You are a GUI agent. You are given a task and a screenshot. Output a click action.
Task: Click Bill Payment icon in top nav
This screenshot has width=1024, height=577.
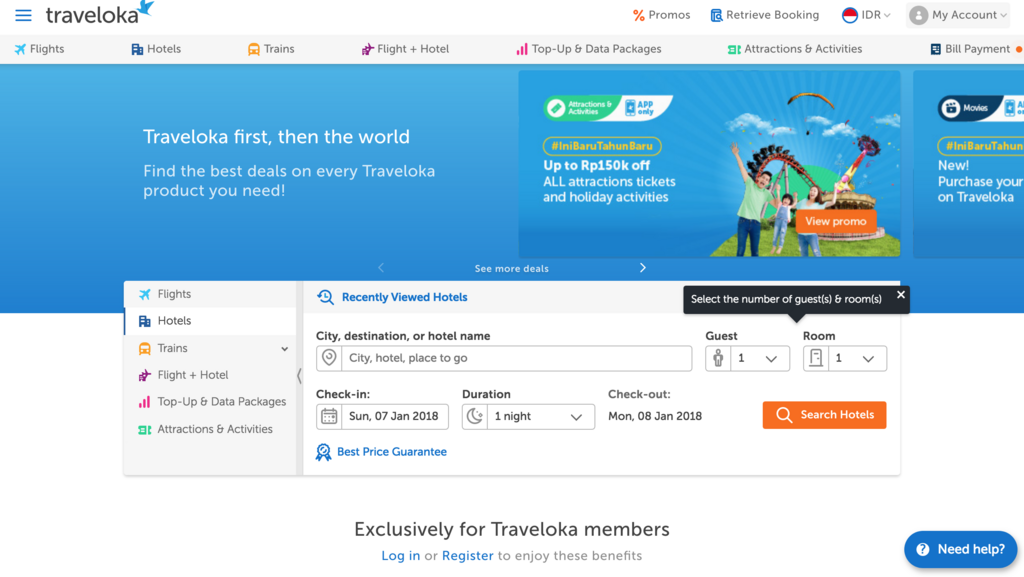(x=935, y=49)
